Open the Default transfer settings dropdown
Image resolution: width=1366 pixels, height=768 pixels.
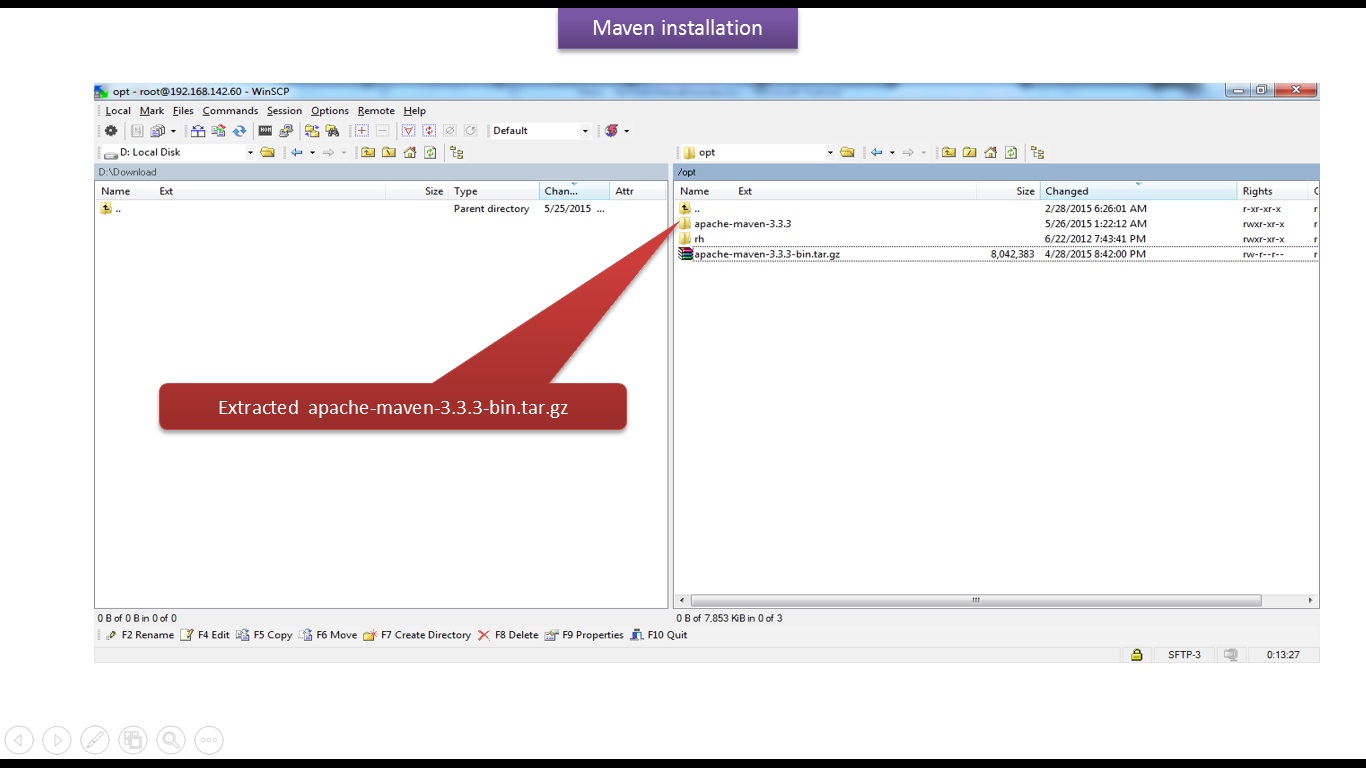(585, 131)
